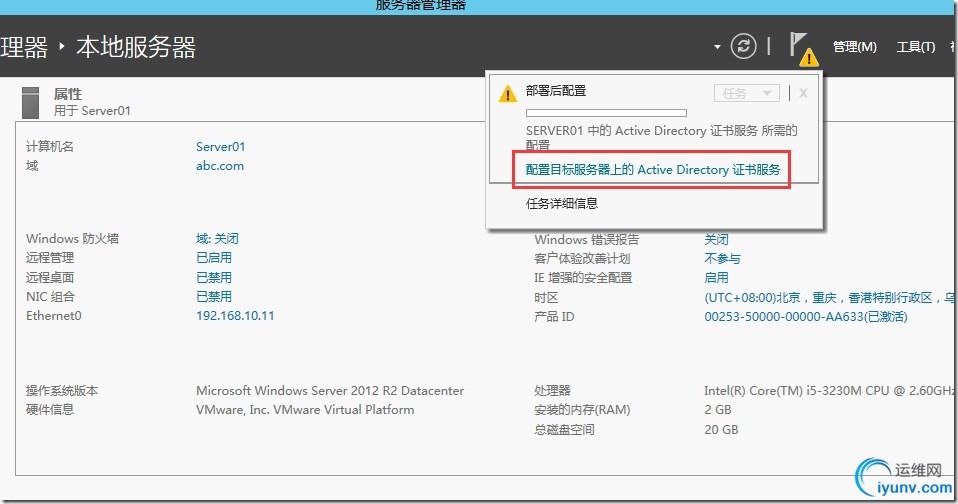Open notifications flag with warning

pos(803,48)
